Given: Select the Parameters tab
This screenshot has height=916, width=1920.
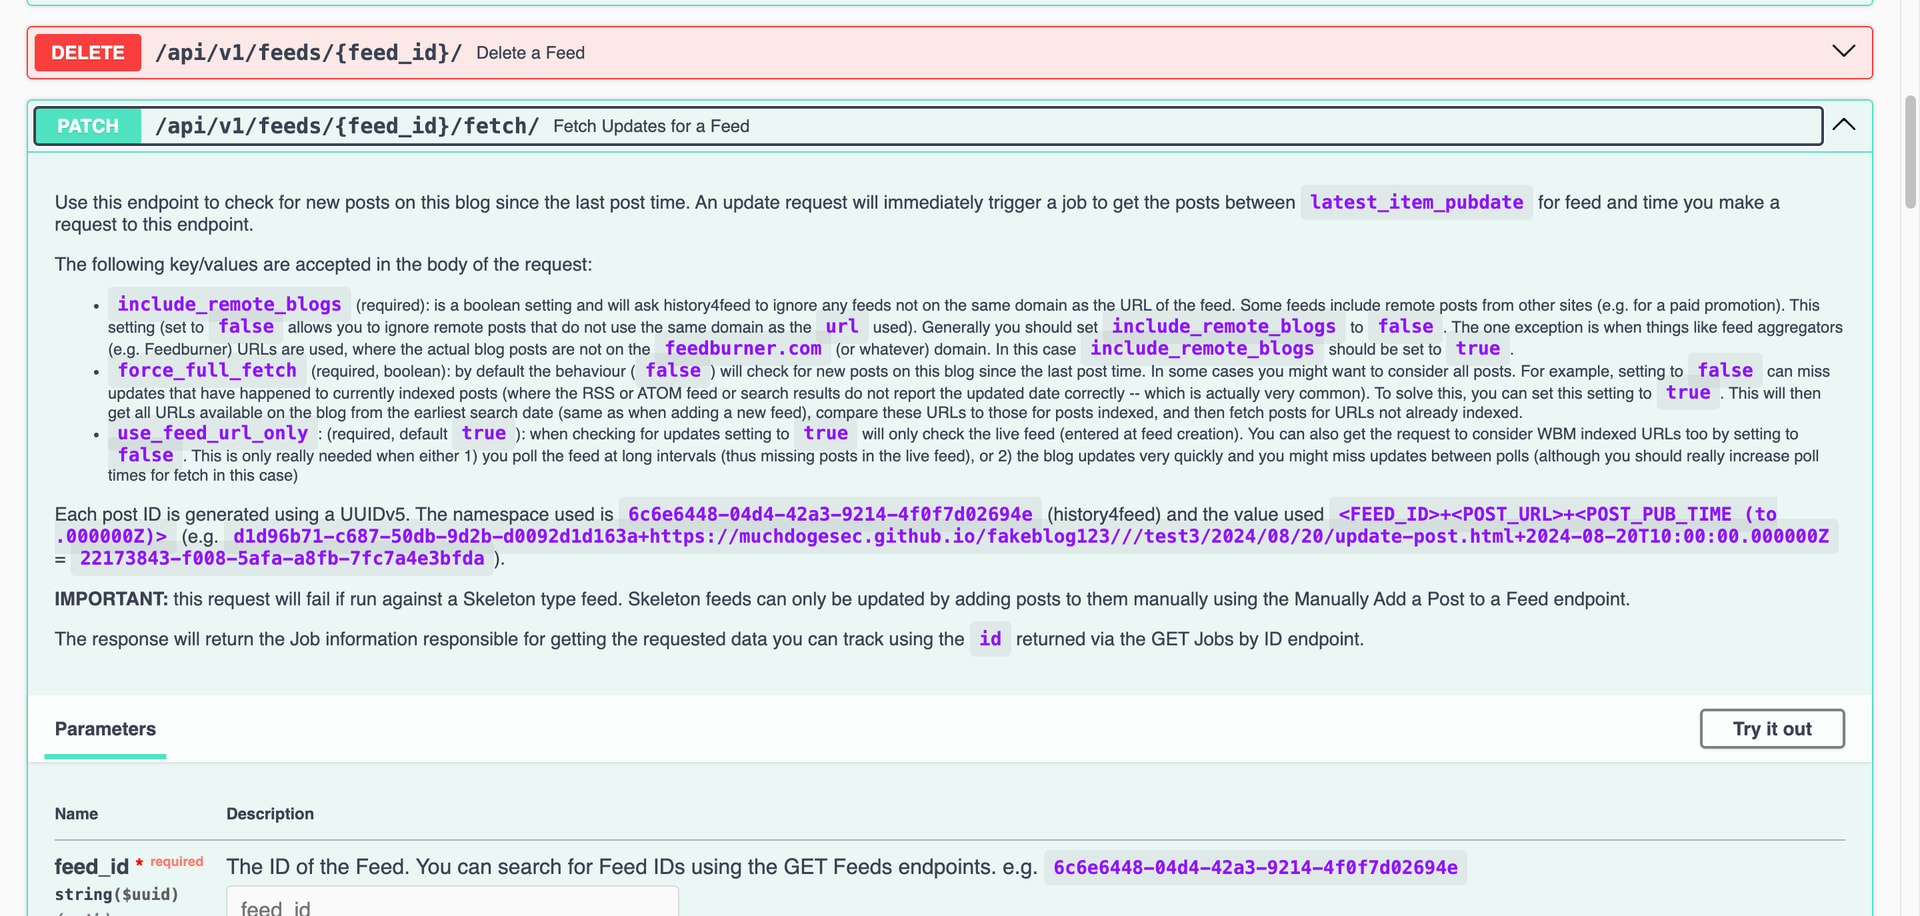Looking at the screenshot, I should pos(105,729).
